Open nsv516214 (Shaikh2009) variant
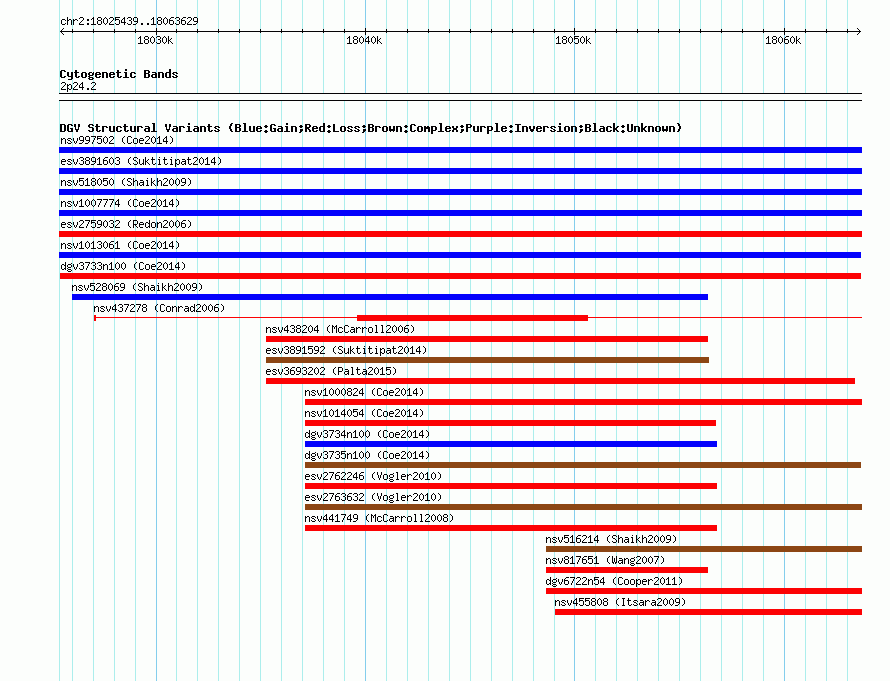The width and height of the screenshot is (890, 681). point(611,539)
